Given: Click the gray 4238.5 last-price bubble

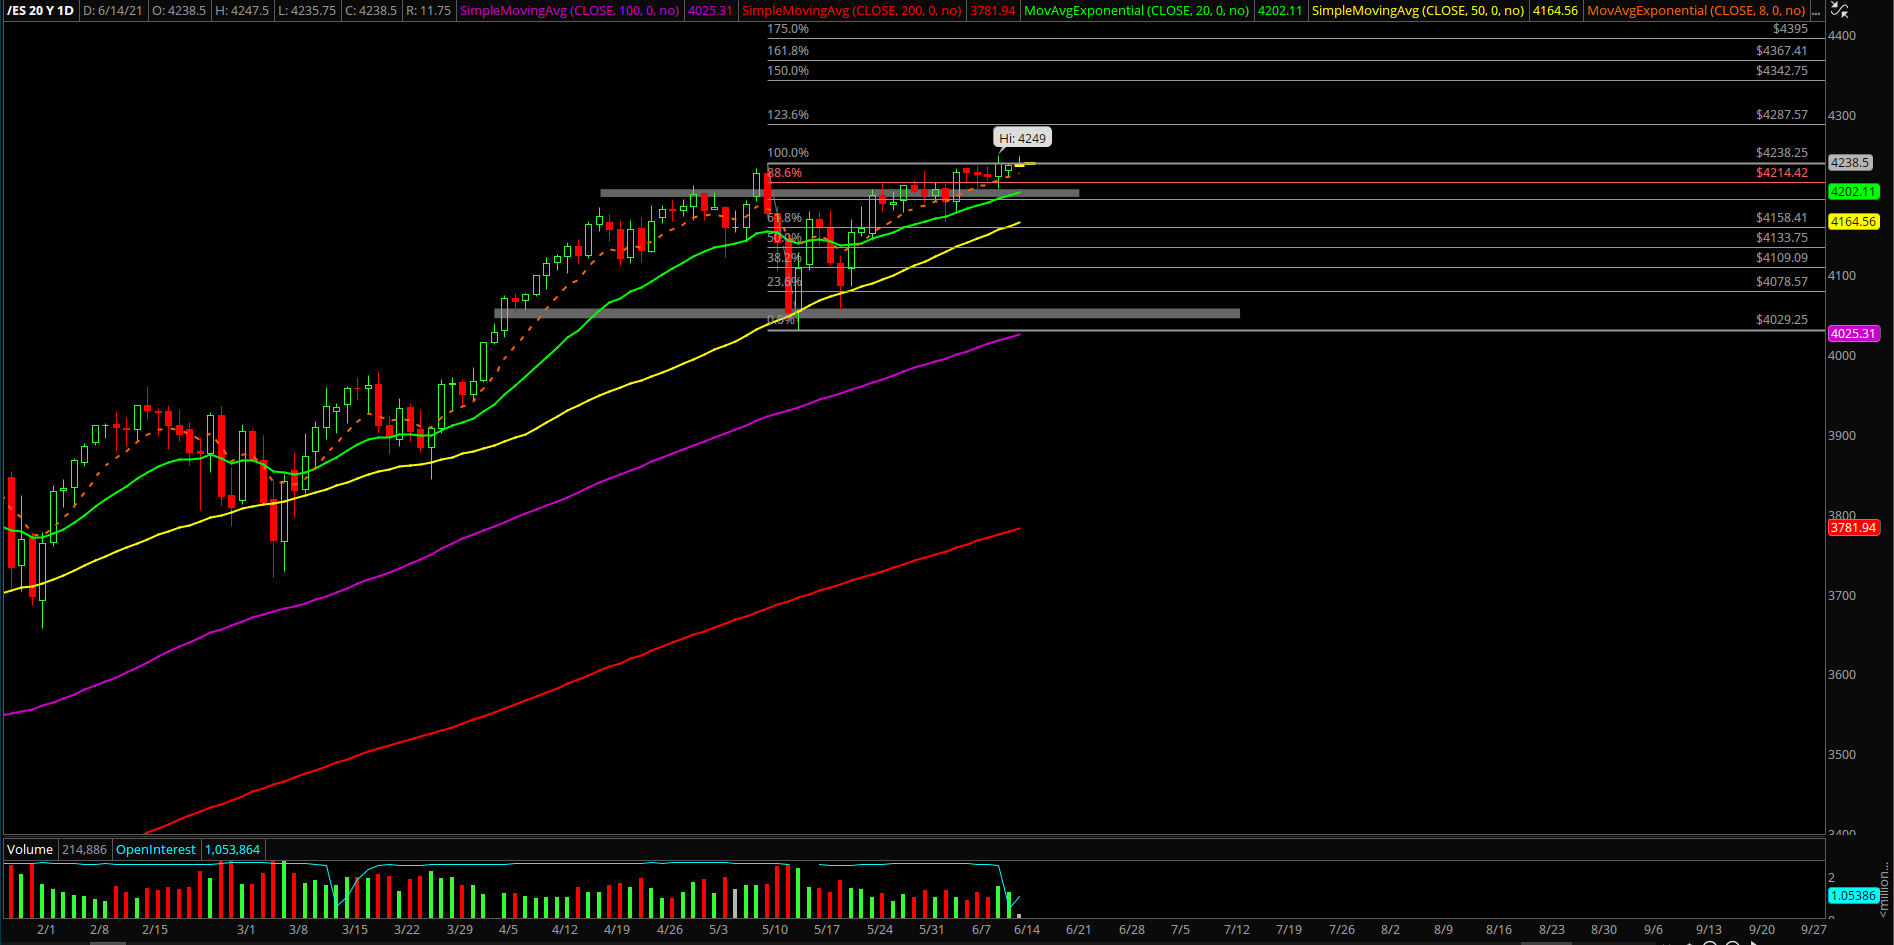Looking at the screenshot, I should click(x=1850, y=162).
